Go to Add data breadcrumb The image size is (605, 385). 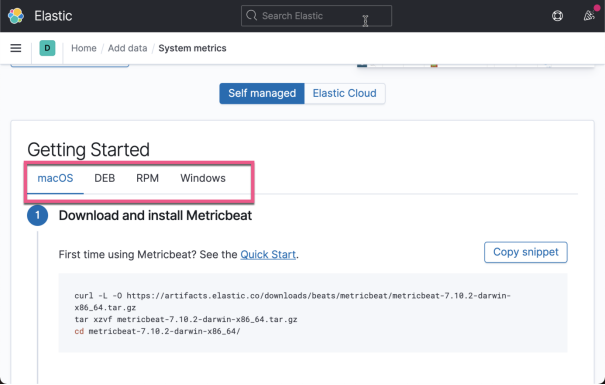click(x=127, y=48)
